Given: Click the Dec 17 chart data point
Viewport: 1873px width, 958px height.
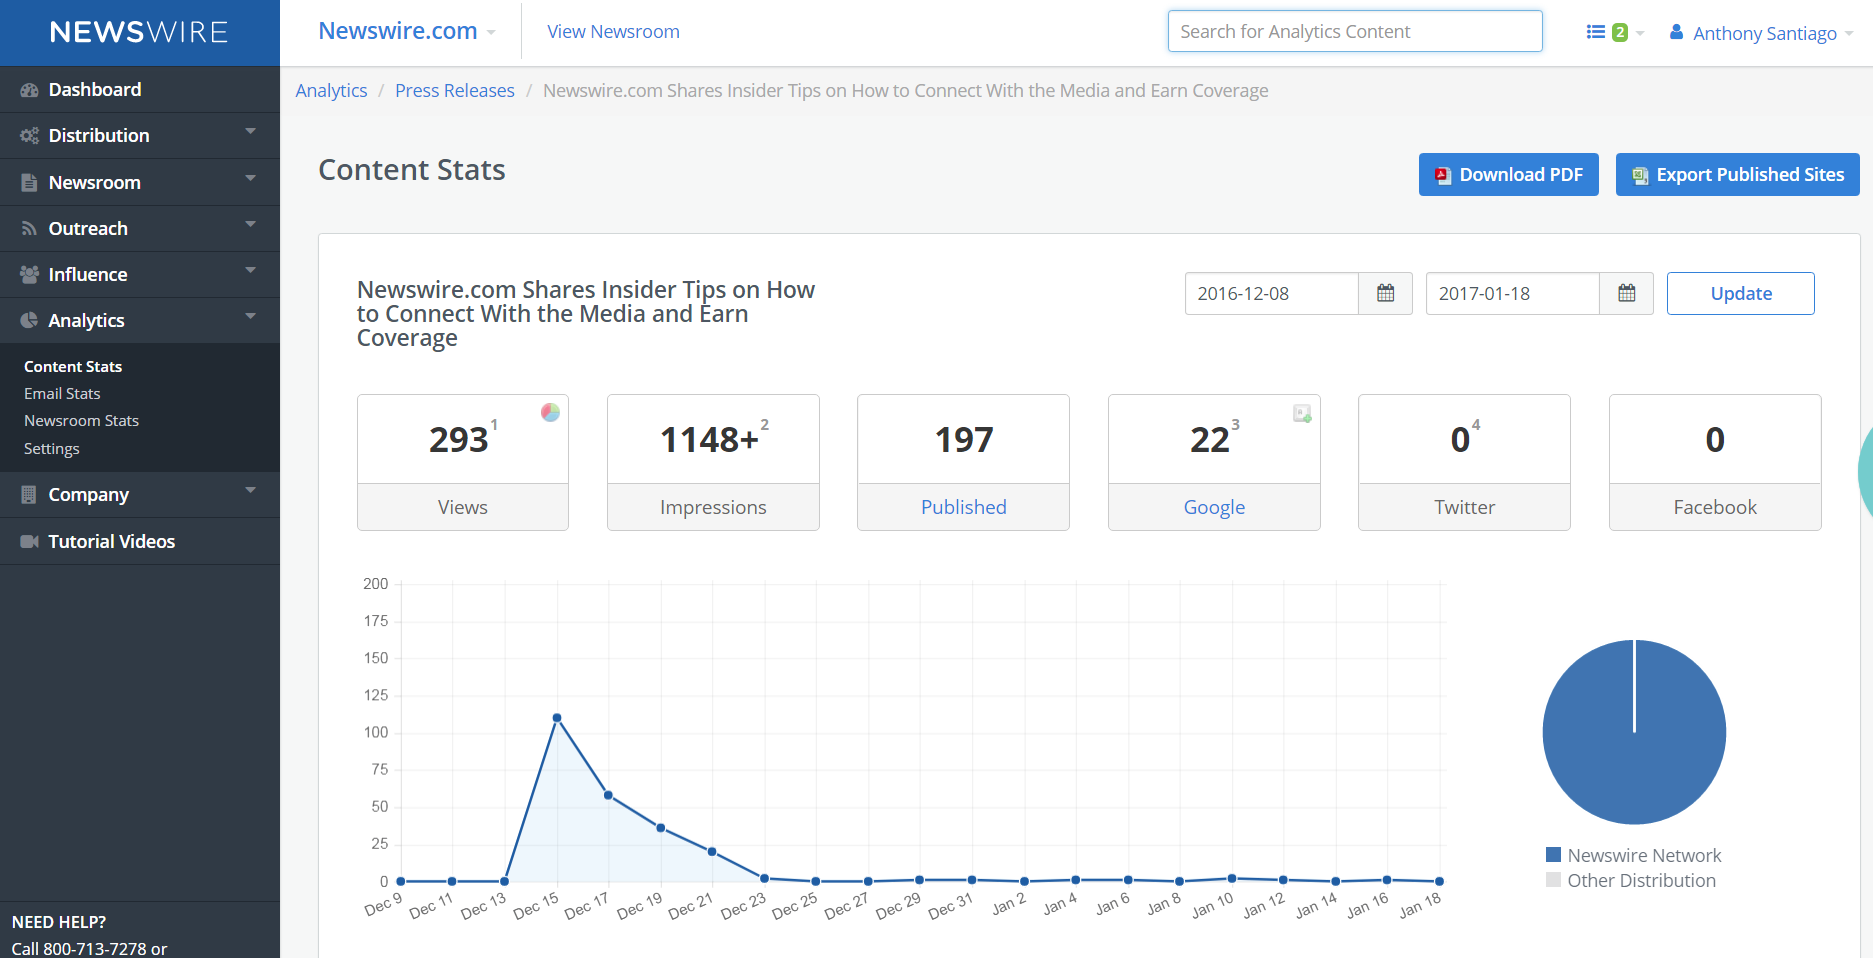Looking at the screenshot, I should coord(608,795).
